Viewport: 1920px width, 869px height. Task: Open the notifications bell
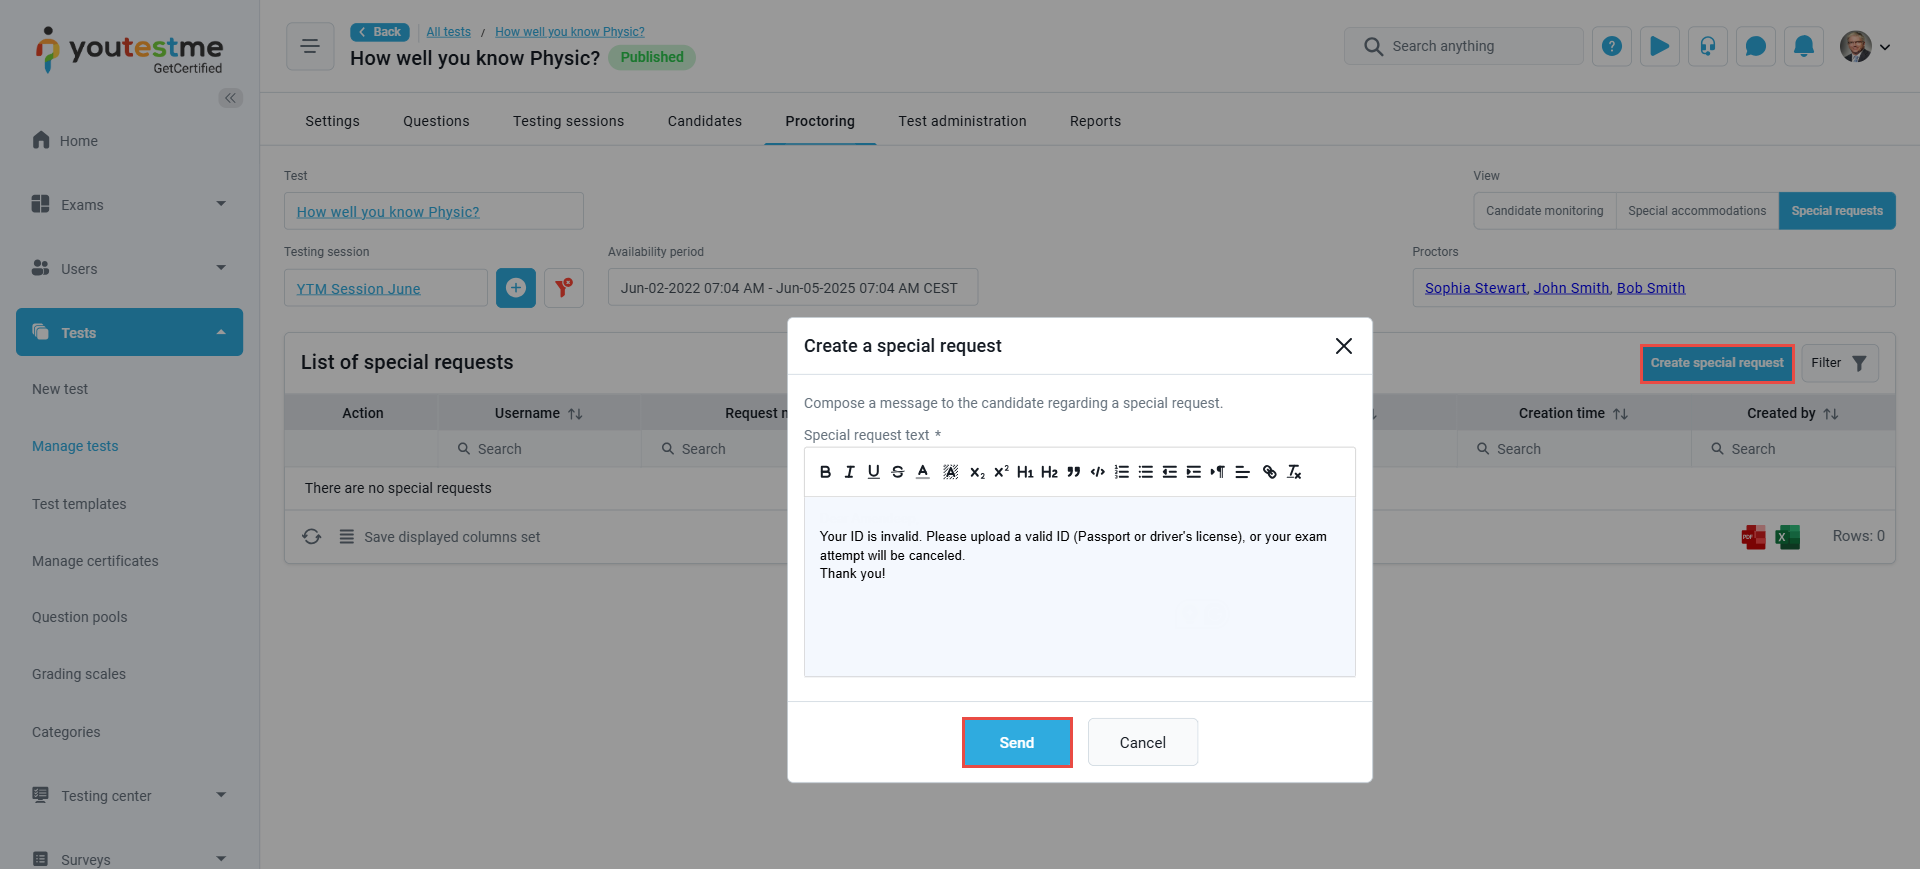click(x=1804, y=46)
